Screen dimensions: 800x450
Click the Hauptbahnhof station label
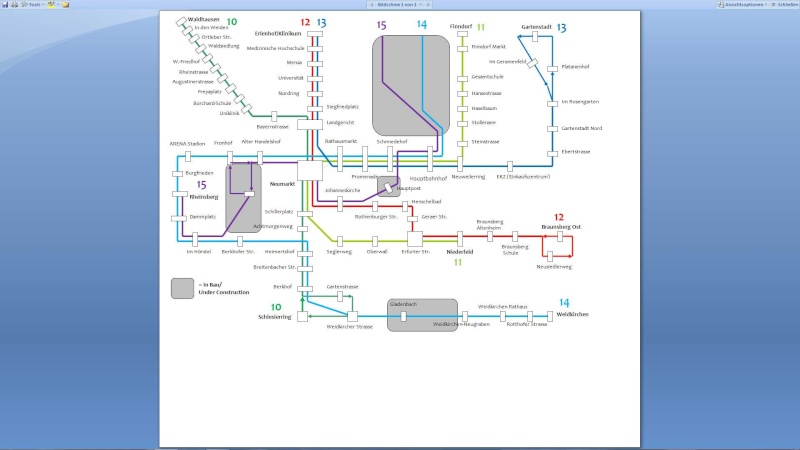pyautogui.click(x=428, y=179)
